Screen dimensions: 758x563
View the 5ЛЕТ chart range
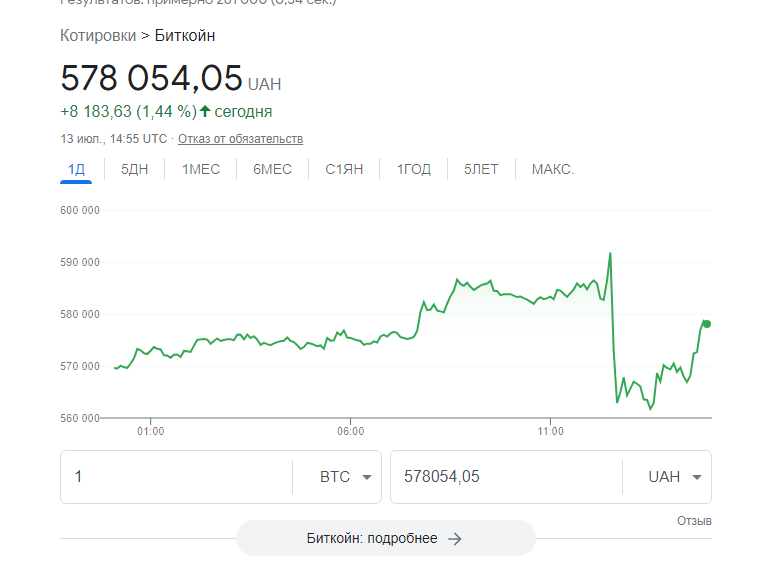click(x=480, y=169)
